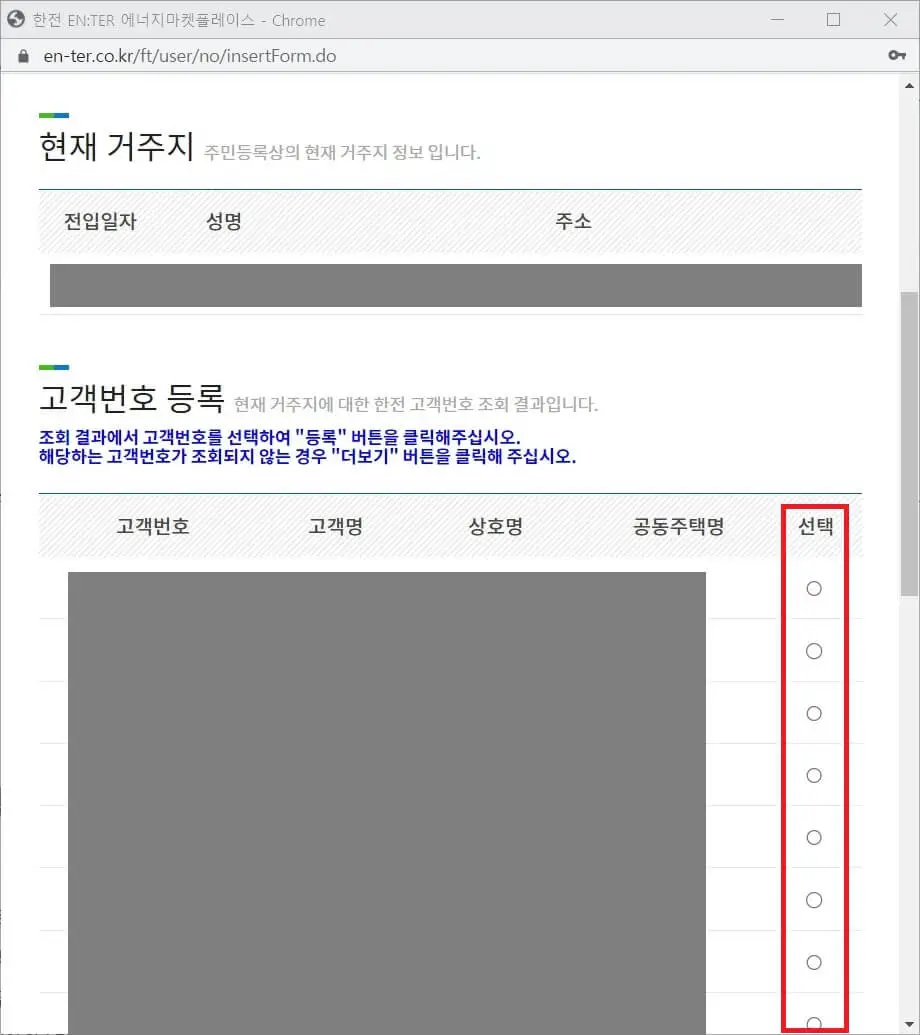
Task: Choose the seventh radio button in the list
Action: pyautogui.click(x=815, y=962)
